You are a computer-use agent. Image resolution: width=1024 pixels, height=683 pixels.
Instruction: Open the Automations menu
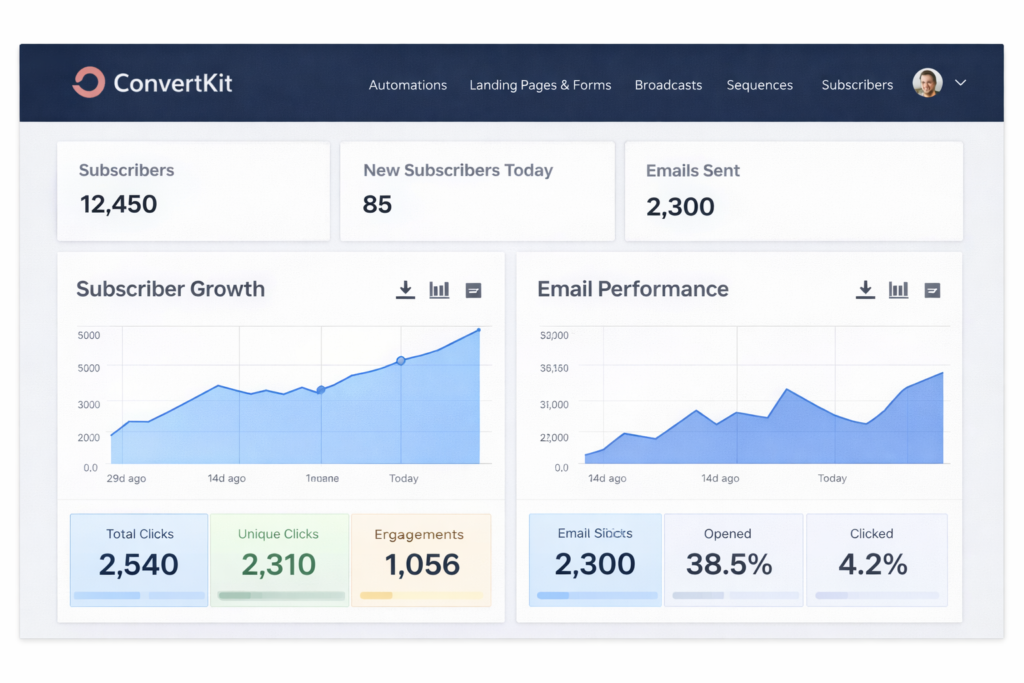pos(407,85)
